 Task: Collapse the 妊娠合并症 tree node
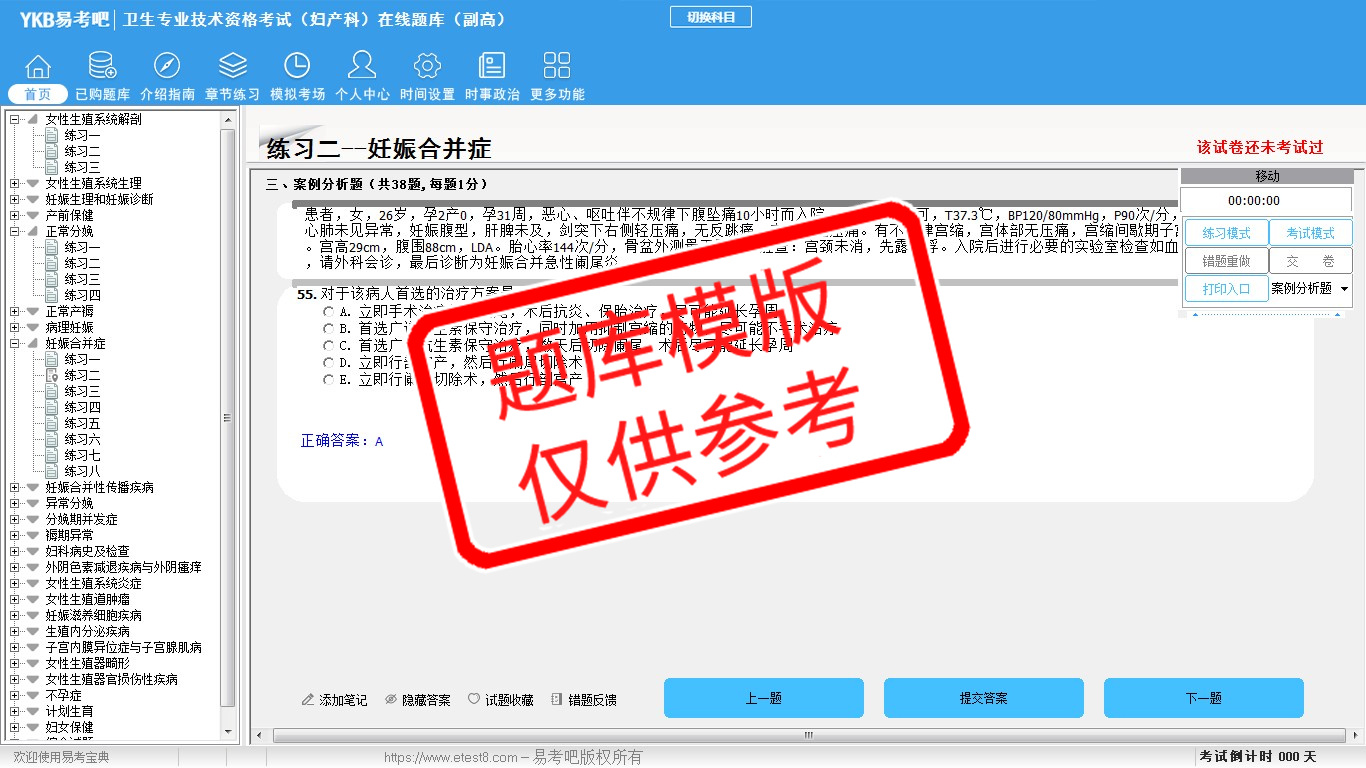coord(15,344)
